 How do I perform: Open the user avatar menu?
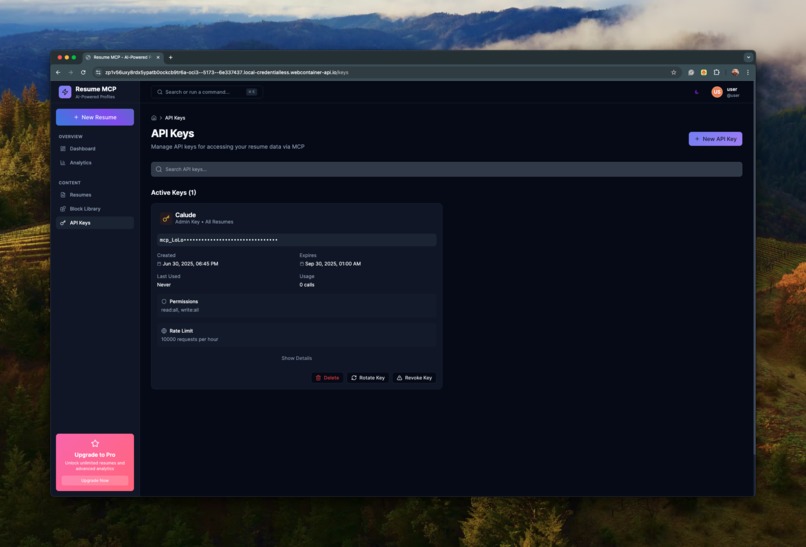tap(717, 92)
